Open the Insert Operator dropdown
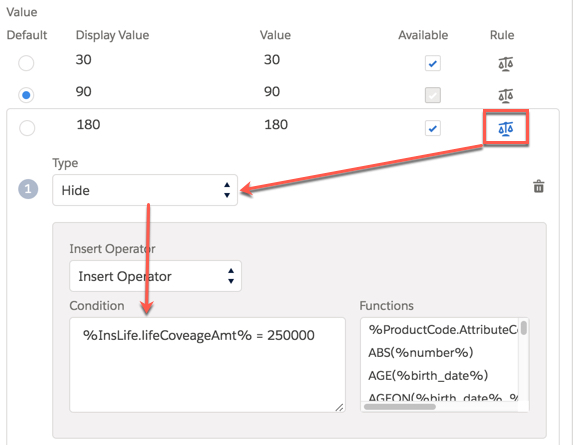The image size is (573, 445). [x=155, y=276]
